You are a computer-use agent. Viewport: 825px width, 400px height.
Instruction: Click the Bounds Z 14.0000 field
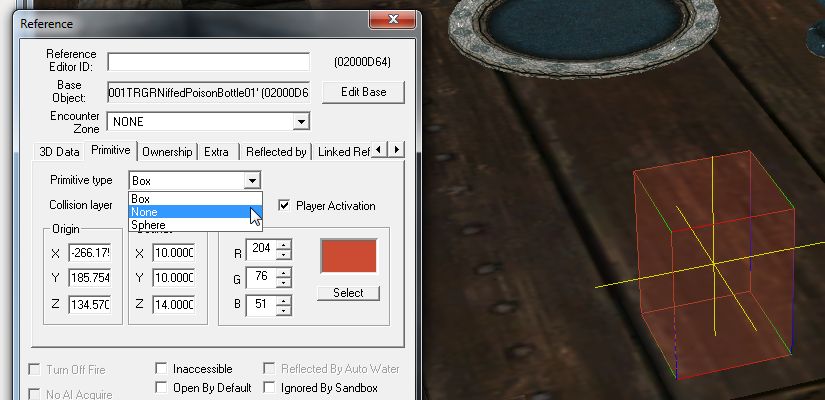coord(174,304)
